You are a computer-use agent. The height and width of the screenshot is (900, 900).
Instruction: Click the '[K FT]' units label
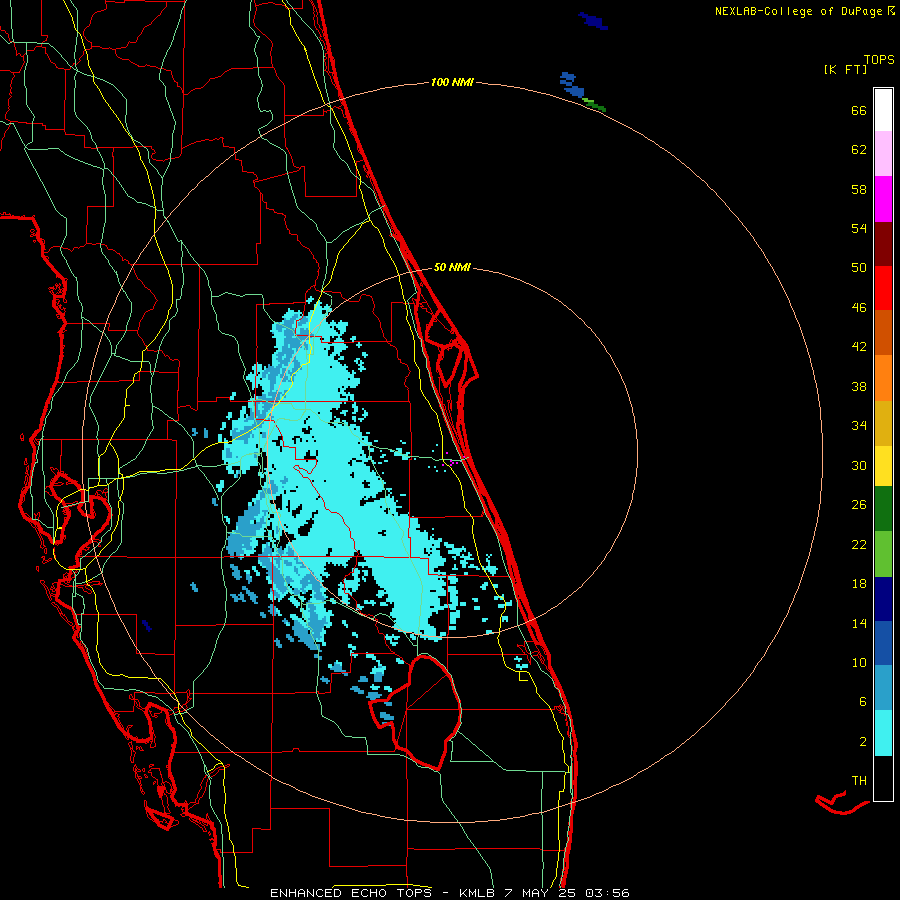[x=845, y=69]
